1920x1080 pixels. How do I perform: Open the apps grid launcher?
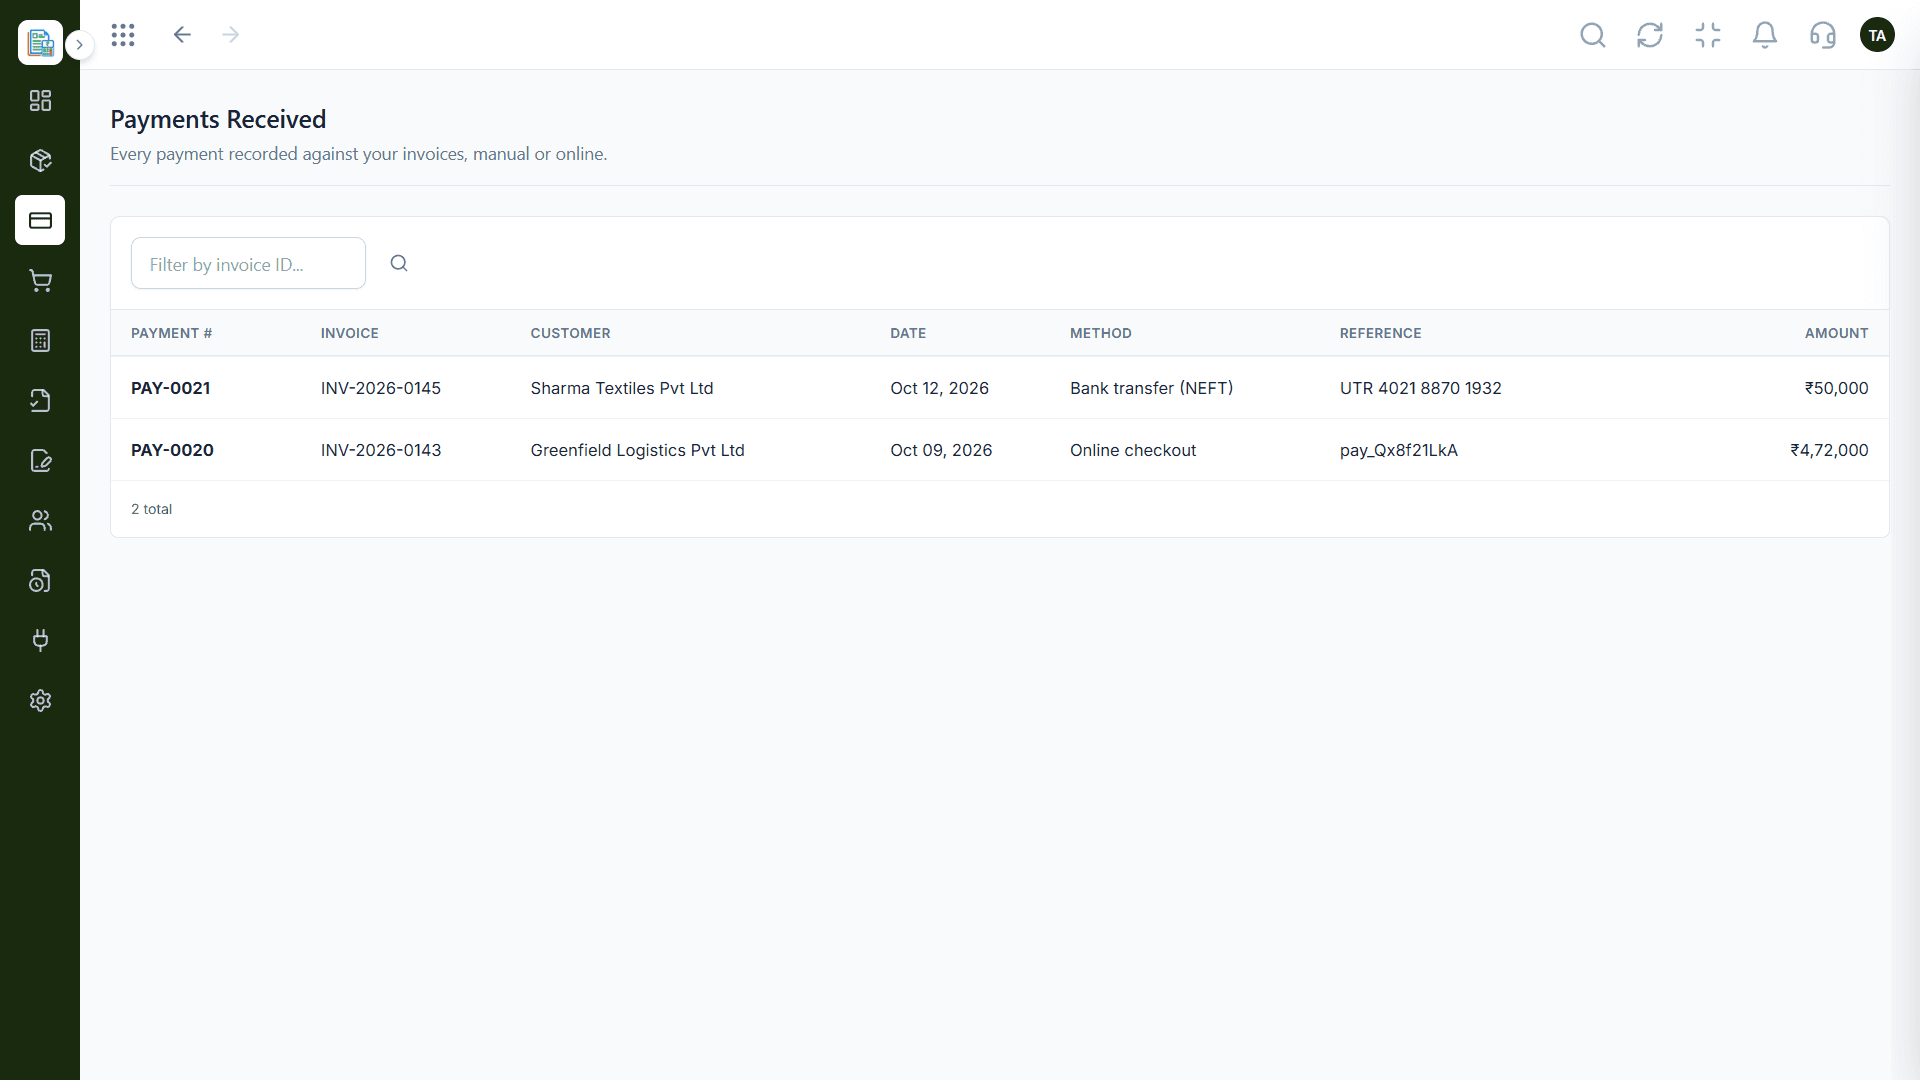coord(123,35)
